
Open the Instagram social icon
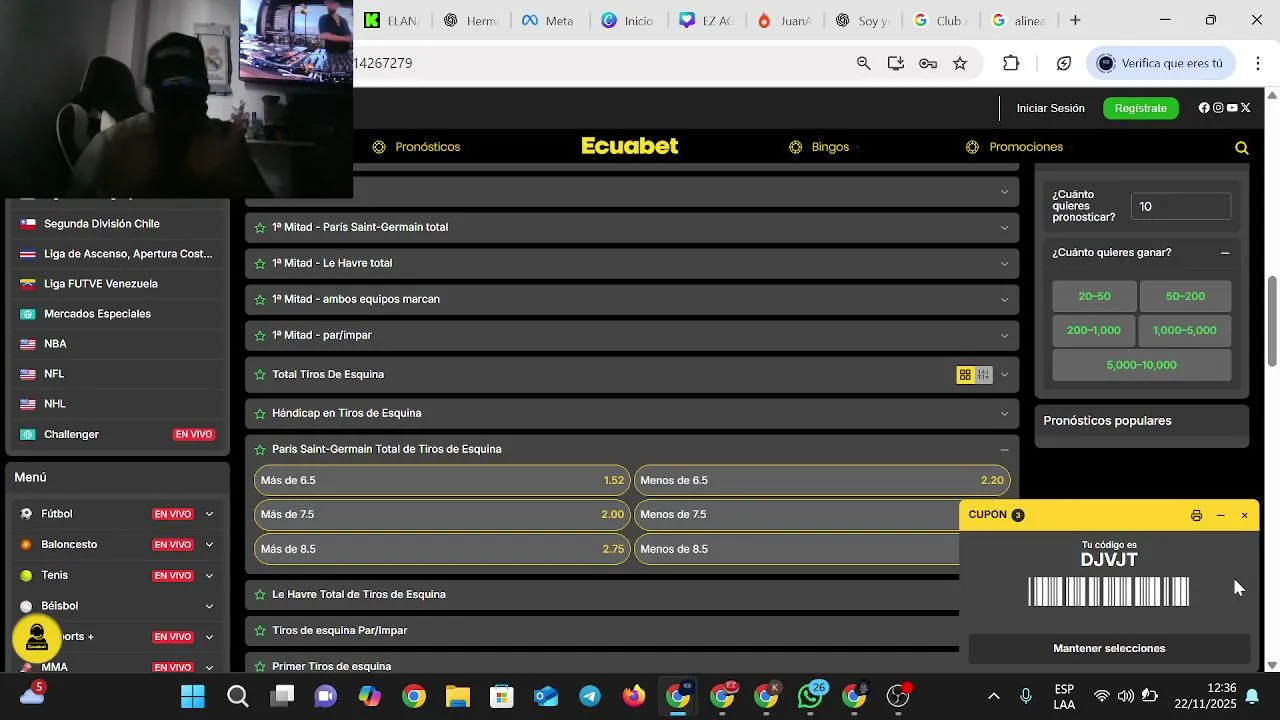pos(1218,108)
